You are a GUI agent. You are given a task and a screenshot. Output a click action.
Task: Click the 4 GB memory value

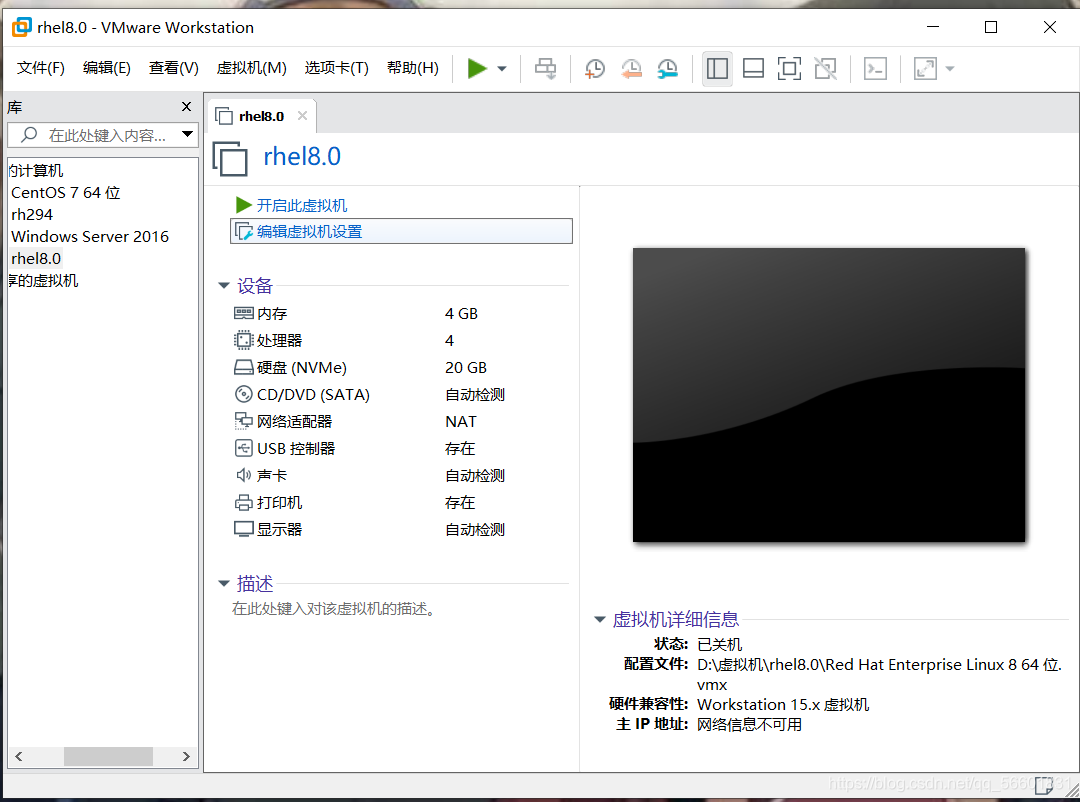point(461,313)
